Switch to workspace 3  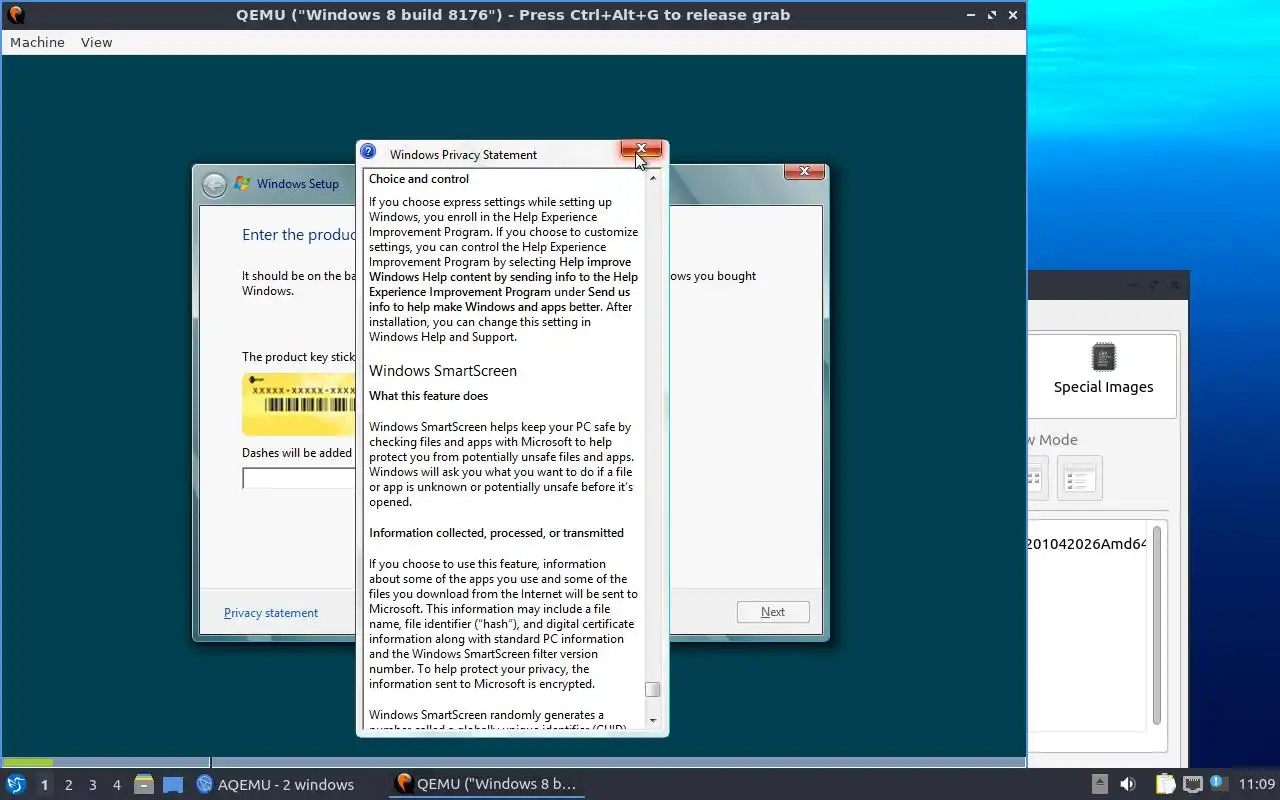pos(93,785)
